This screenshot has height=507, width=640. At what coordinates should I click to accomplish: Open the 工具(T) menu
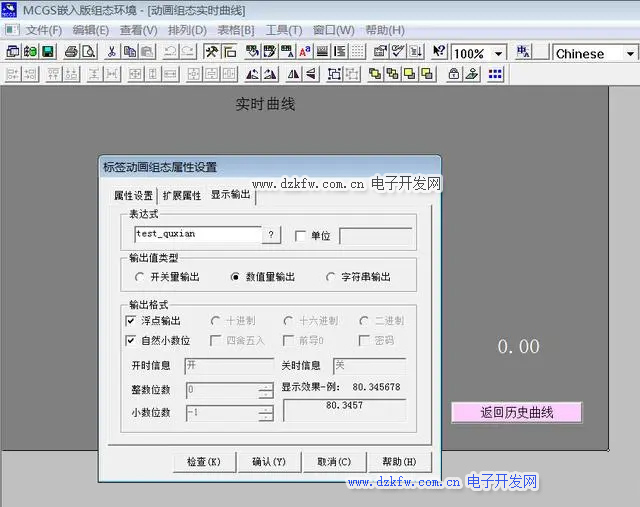click(284, 30)
